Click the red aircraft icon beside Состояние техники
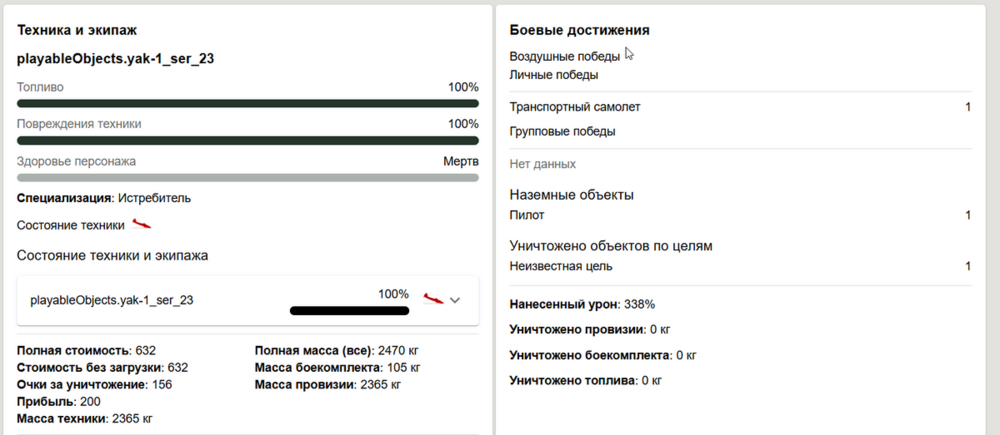 (142, 225)
